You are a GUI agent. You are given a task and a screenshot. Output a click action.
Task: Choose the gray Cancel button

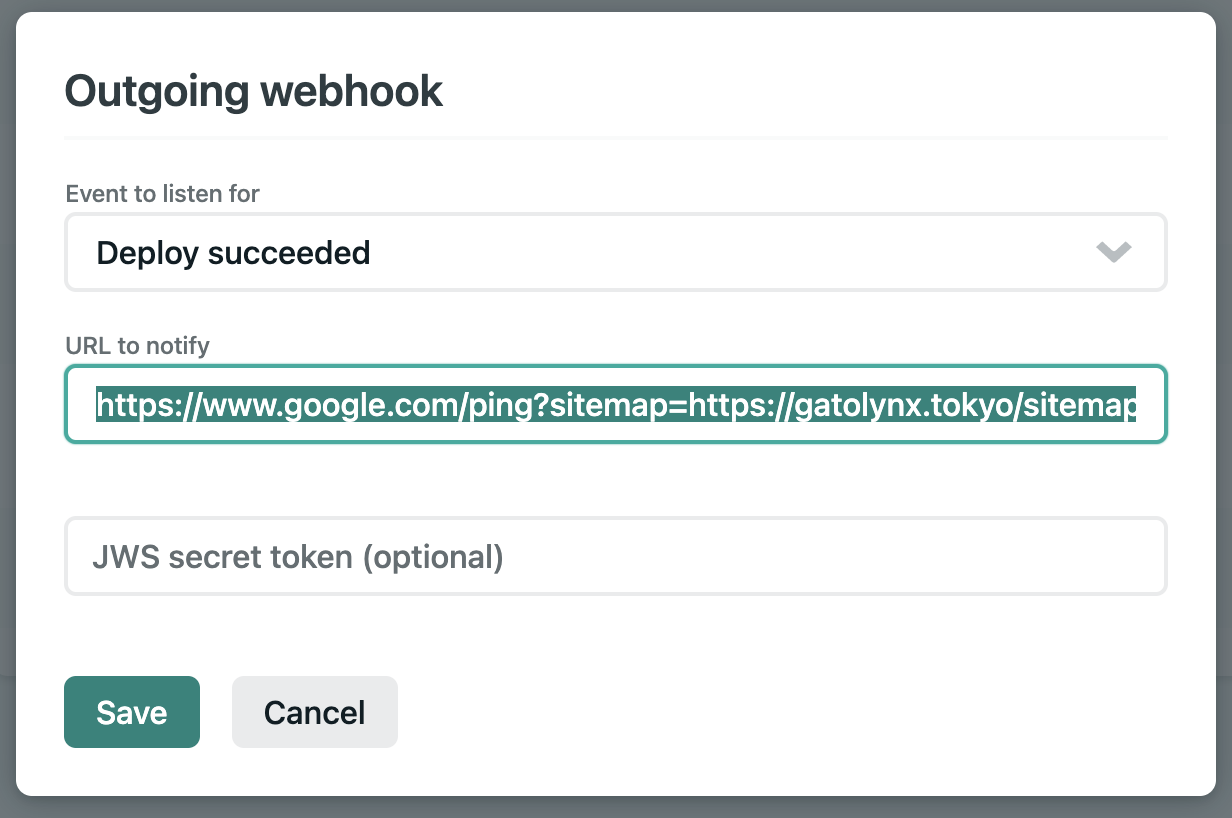click(x=315, y=712)
